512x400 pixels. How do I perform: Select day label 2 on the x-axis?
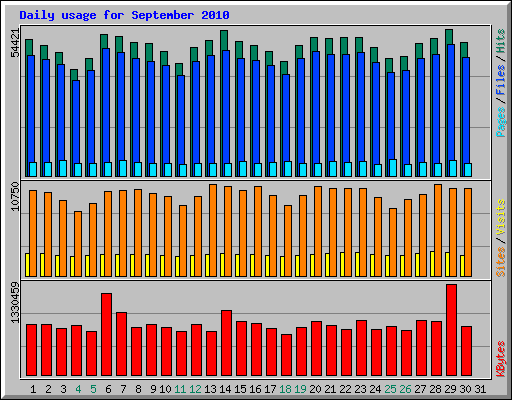point(48,389)
